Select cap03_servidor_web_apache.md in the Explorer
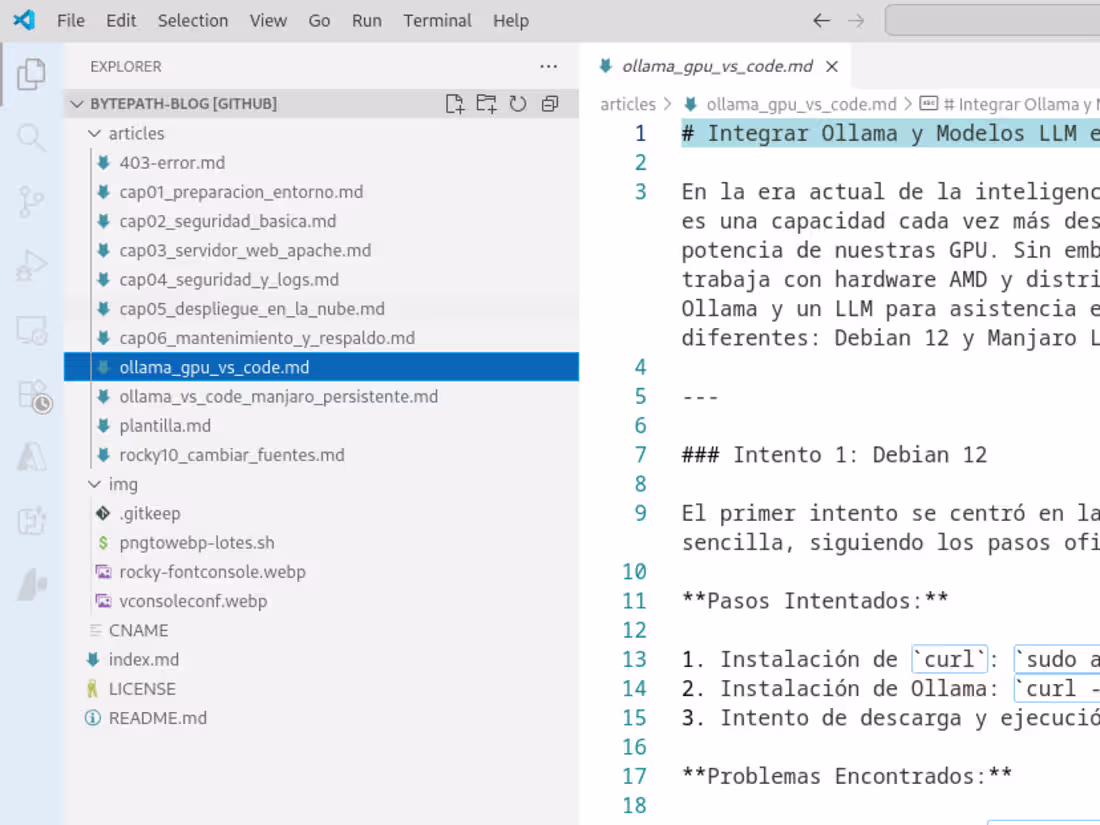The height and width of the screenshot is (825, 1100). click(x=246, y=250)
